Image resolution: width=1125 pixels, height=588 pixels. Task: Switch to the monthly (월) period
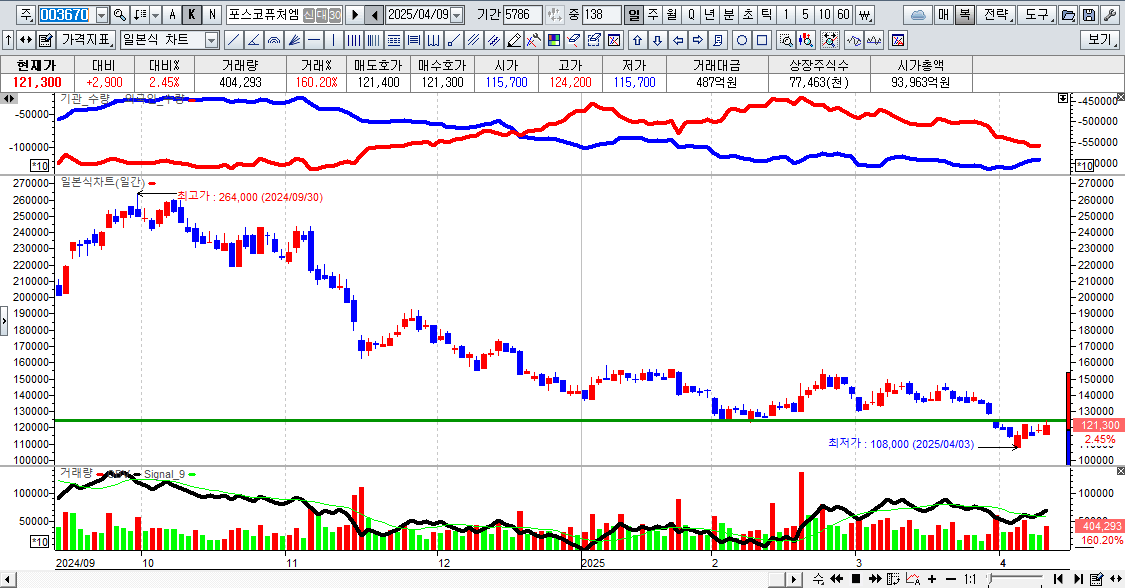pyautogui.click(x=672, y=14)
